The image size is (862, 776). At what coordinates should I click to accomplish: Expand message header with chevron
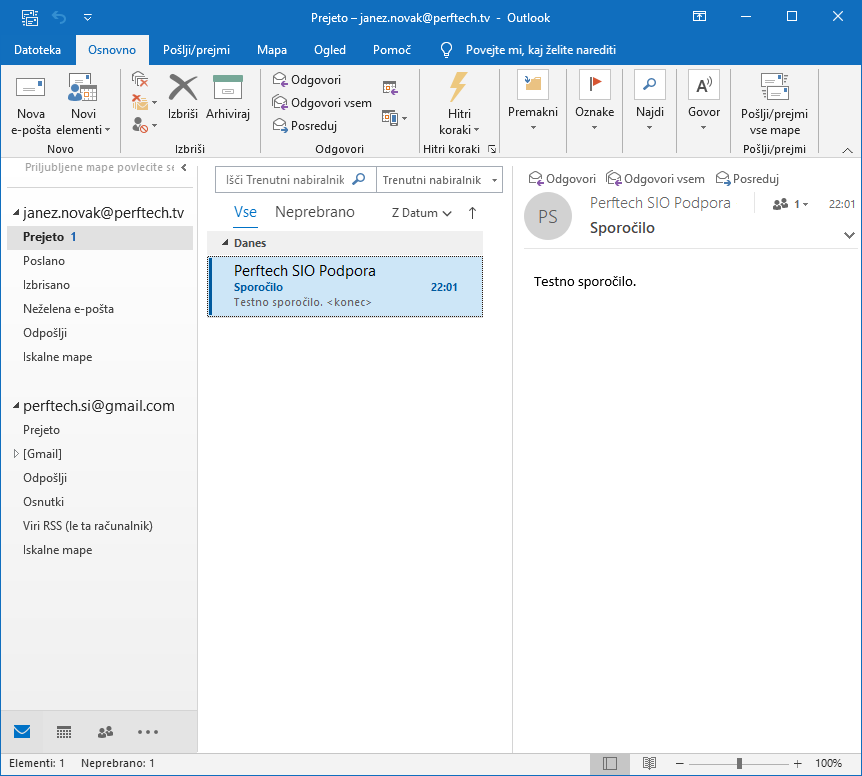(849, 235)
